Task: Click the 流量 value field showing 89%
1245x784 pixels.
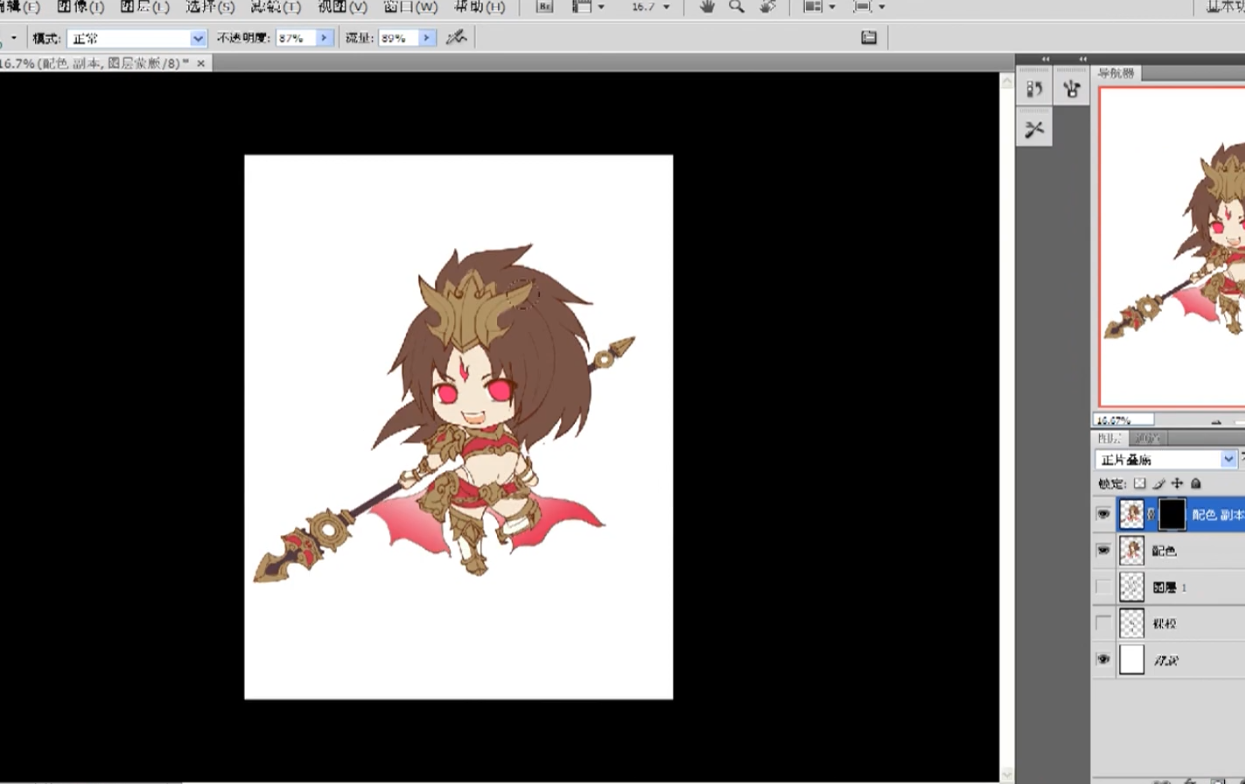Action: [398, 38]
